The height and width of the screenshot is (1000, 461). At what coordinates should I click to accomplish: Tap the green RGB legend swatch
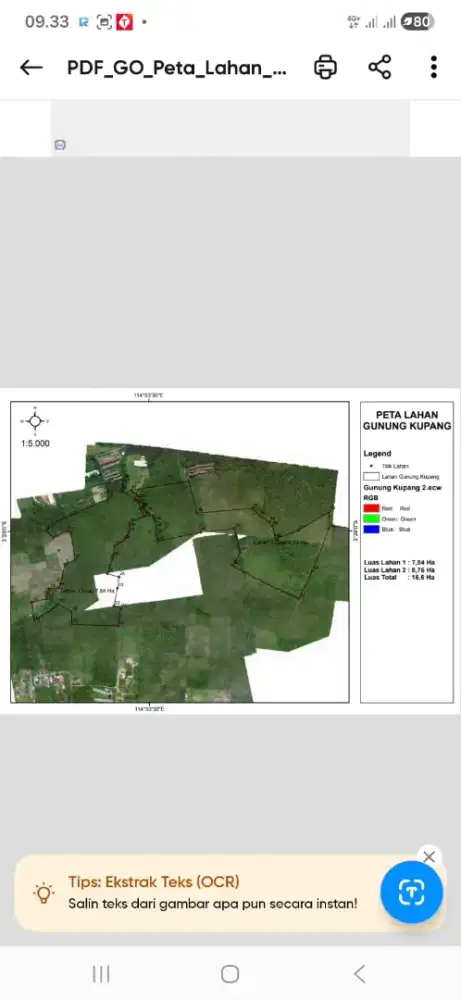point(370,518)
